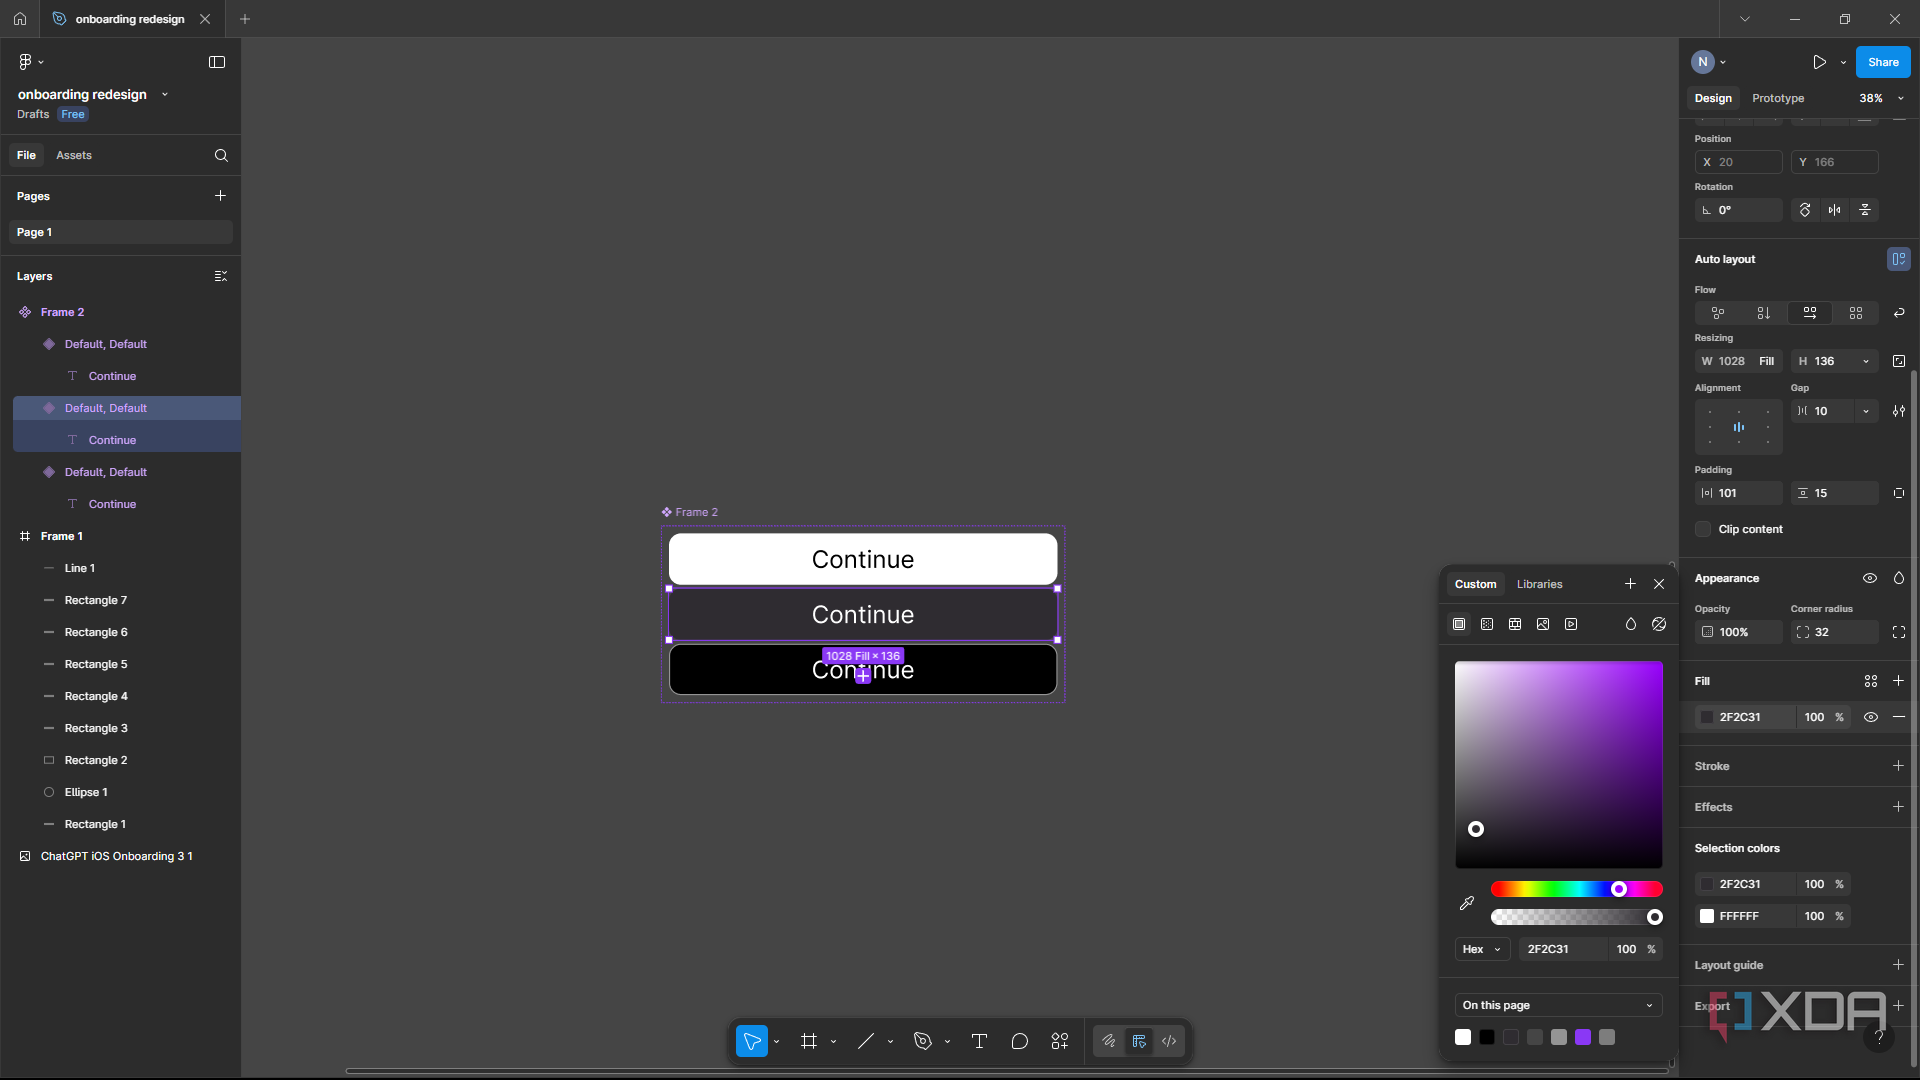This screenshot has height=1080, width=1920.
Task: Pick color with the eyedropper icon
Action: click(1467, 903)
